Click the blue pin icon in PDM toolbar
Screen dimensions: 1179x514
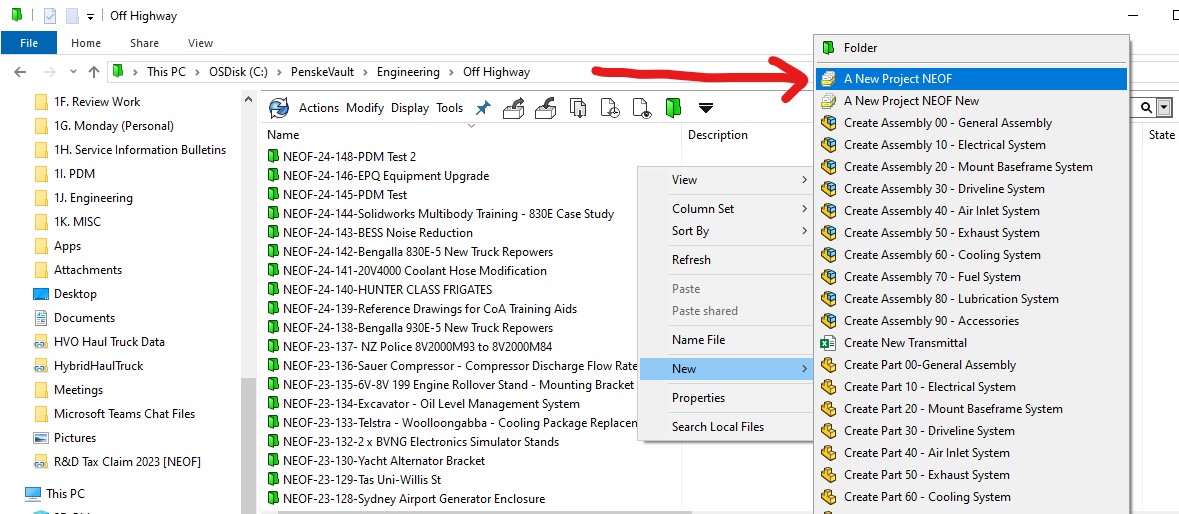483,108
